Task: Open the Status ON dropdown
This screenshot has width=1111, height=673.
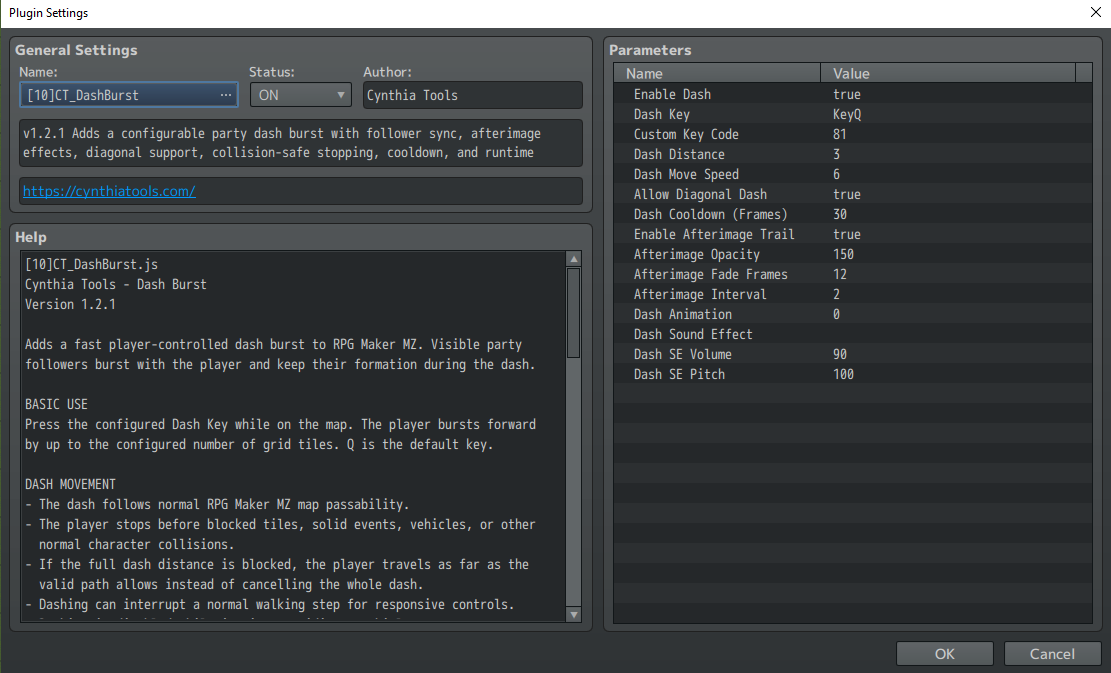Action: [x=300, y=95]
